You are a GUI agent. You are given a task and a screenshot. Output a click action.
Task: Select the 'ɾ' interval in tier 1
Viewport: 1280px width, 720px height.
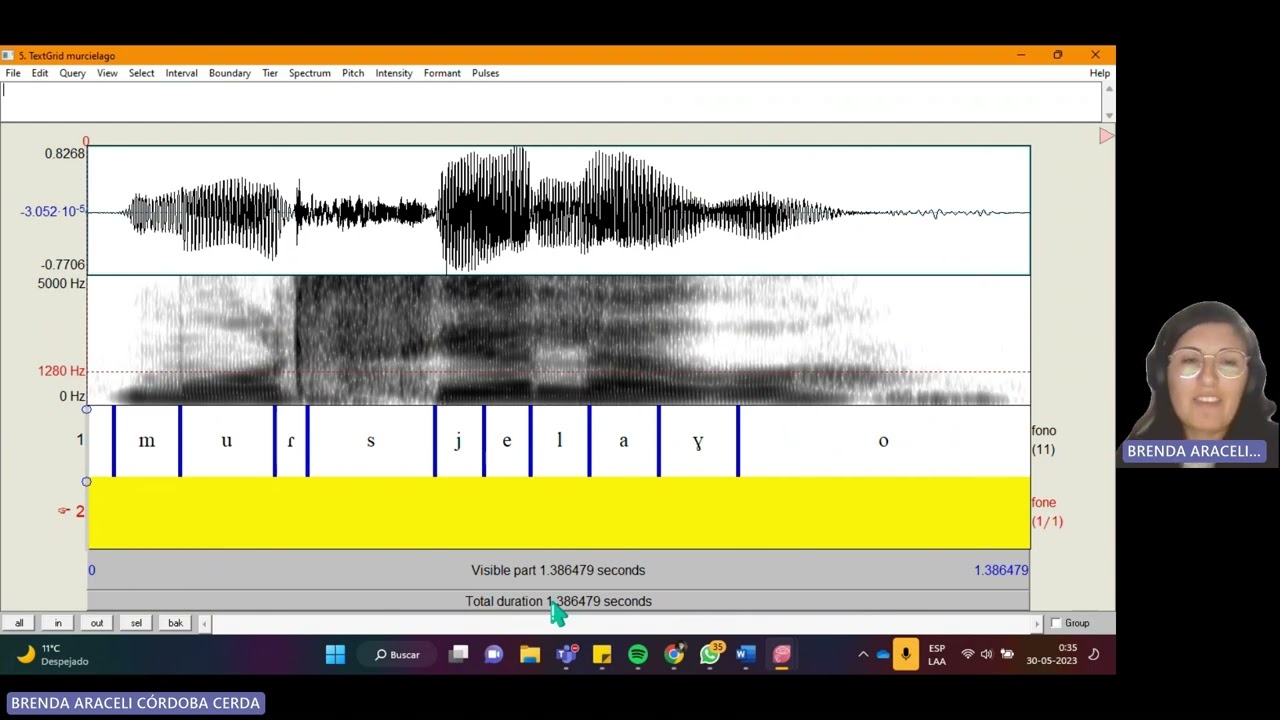tap(291, 441)
